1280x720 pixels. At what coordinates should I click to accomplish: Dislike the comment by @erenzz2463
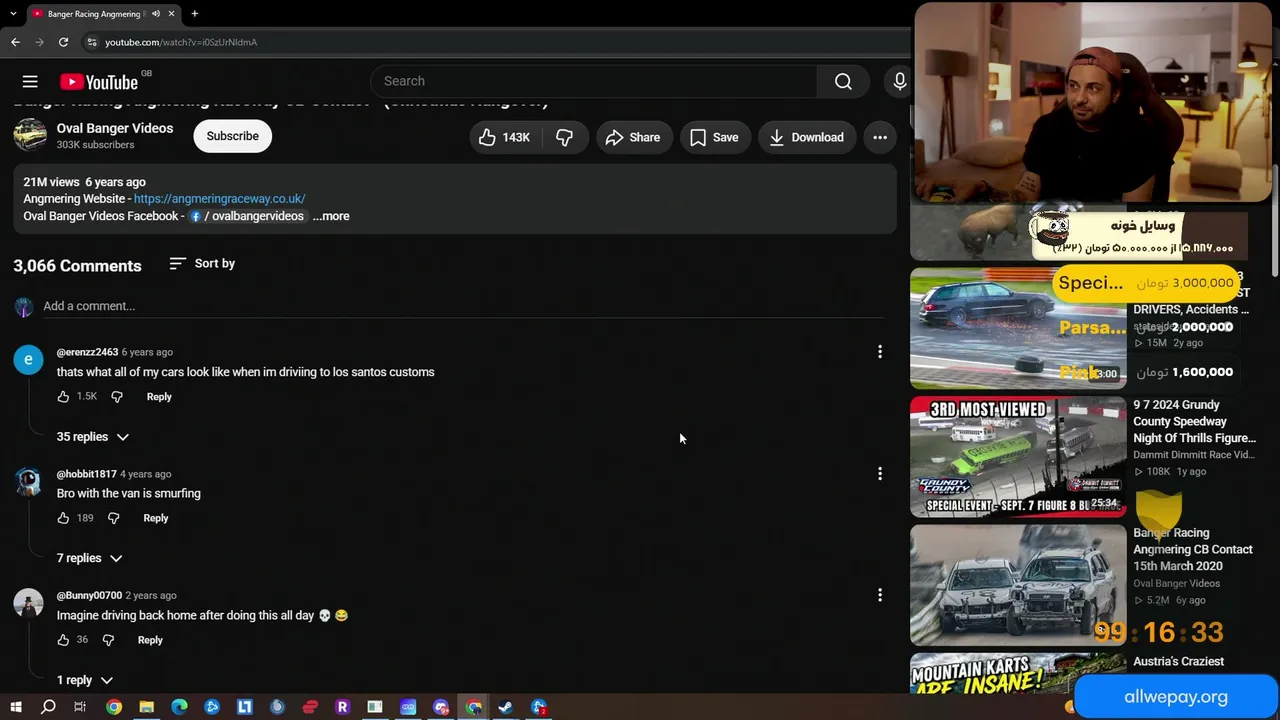coord(117,397)
